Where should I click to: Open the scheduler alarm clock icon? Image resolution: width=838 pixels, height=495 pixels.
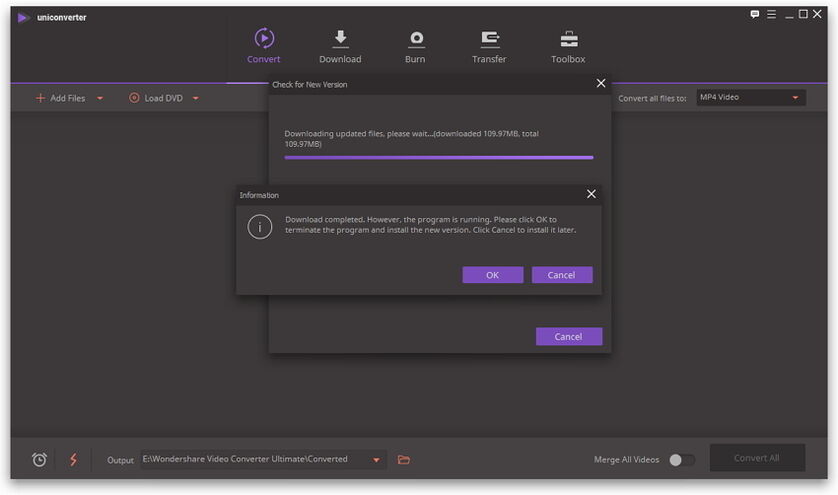[x=39, y=459]
